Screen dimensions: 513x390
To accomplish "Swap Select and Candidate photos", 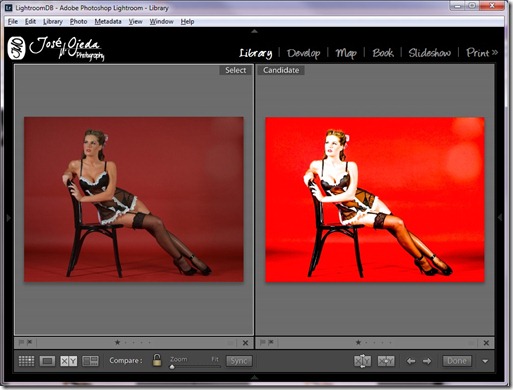I will [x=362, y=361].
